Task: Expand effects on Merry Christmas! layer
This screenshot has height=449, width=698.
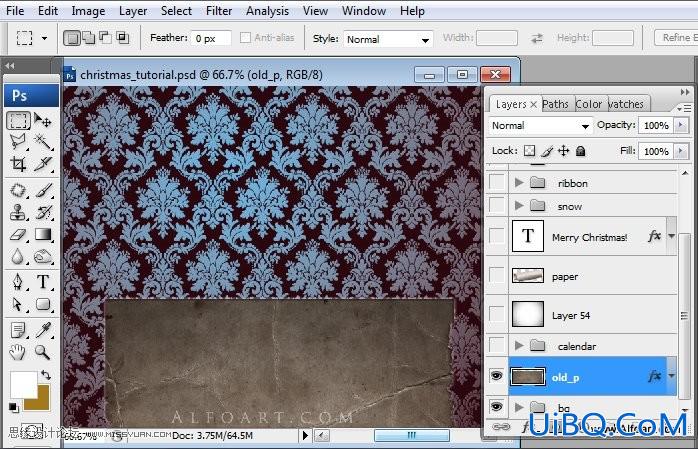Action: pos(671,236)
